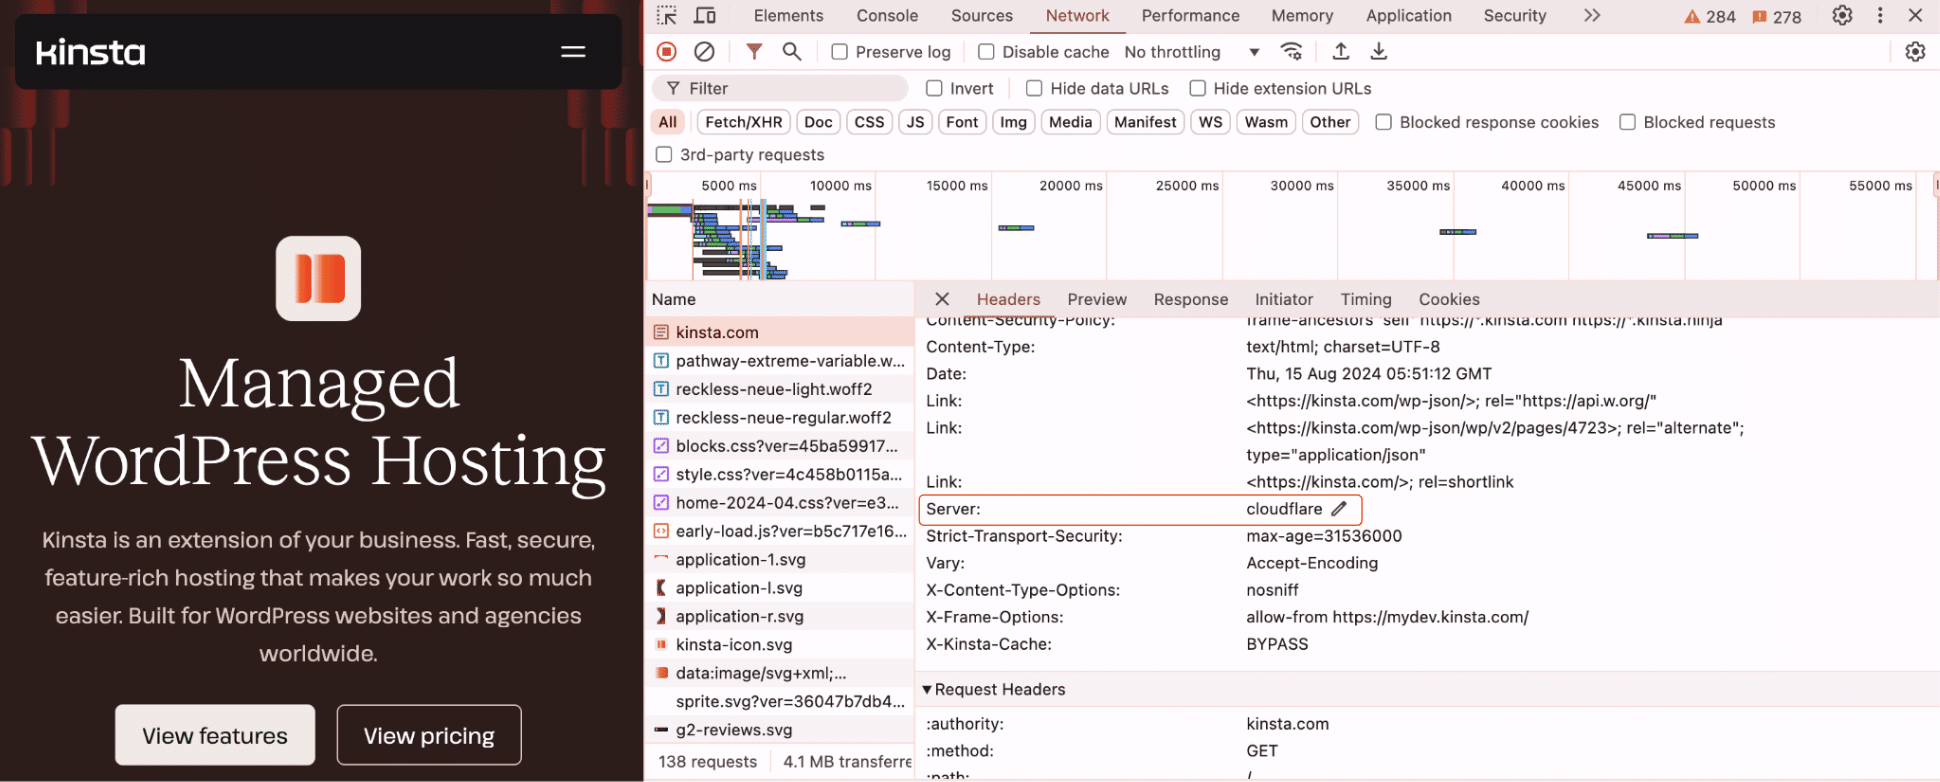
Task: Filter by JS requests
Action: click(915, 122)
